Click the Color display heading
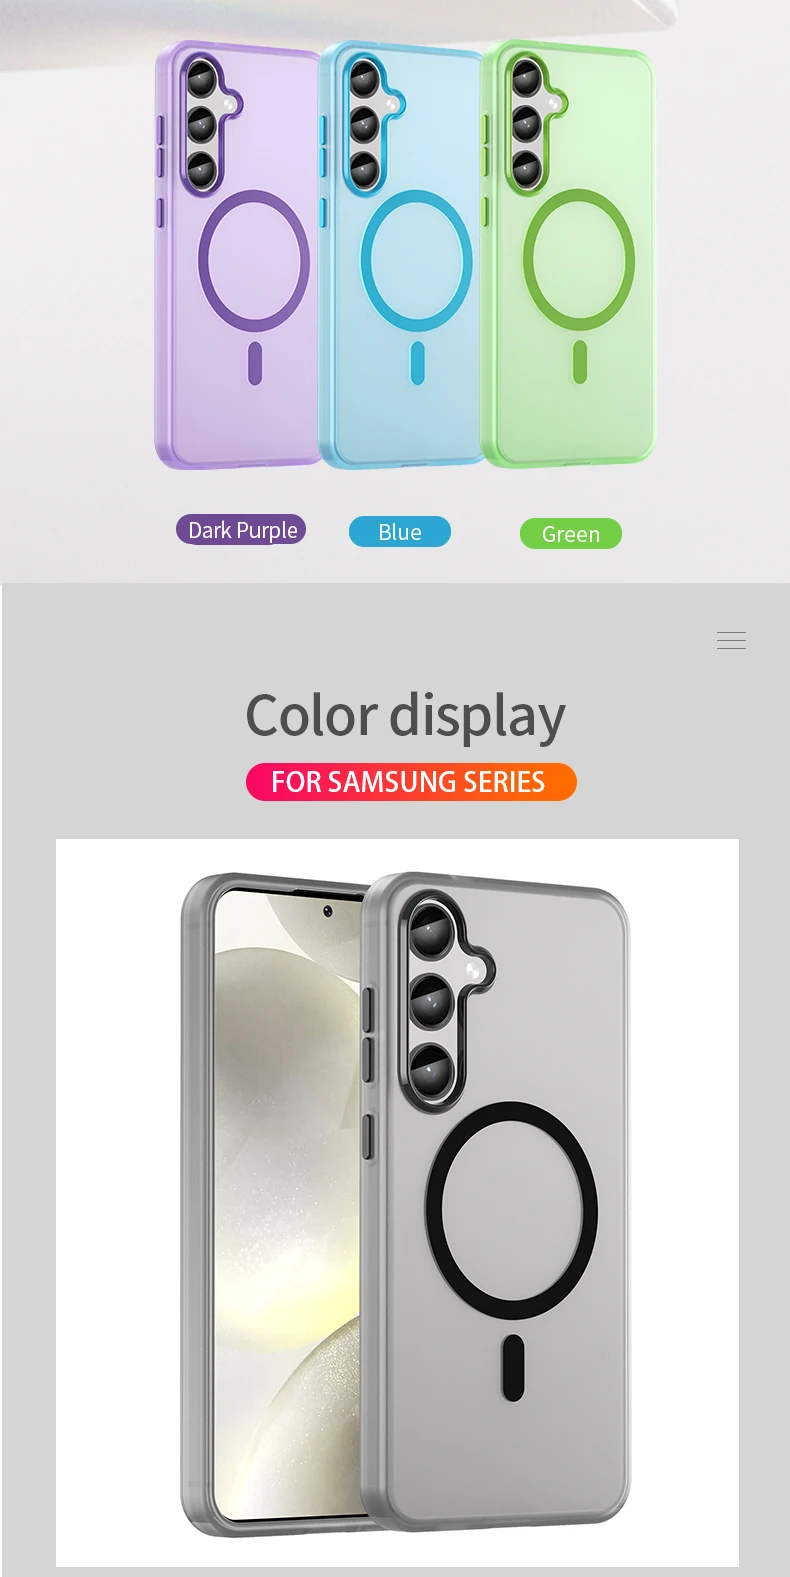790x1577 pixels. 406,717
